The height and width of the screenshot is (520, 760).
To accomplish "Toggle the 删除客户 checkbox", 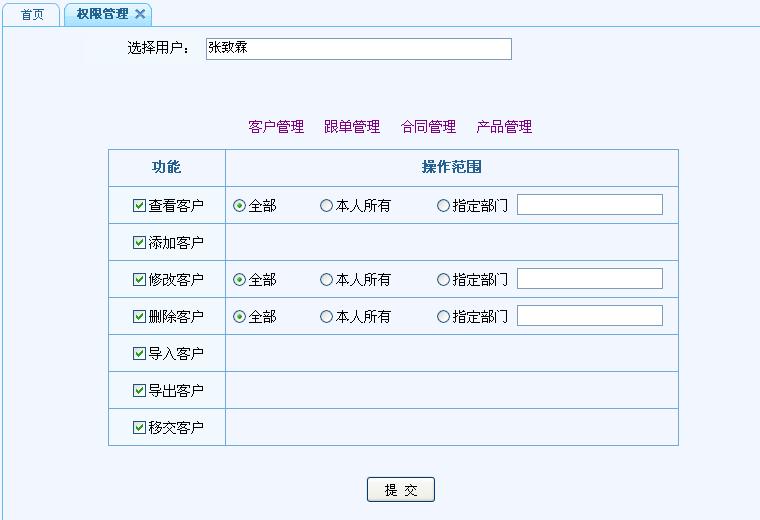I will [x=139, y=317].
